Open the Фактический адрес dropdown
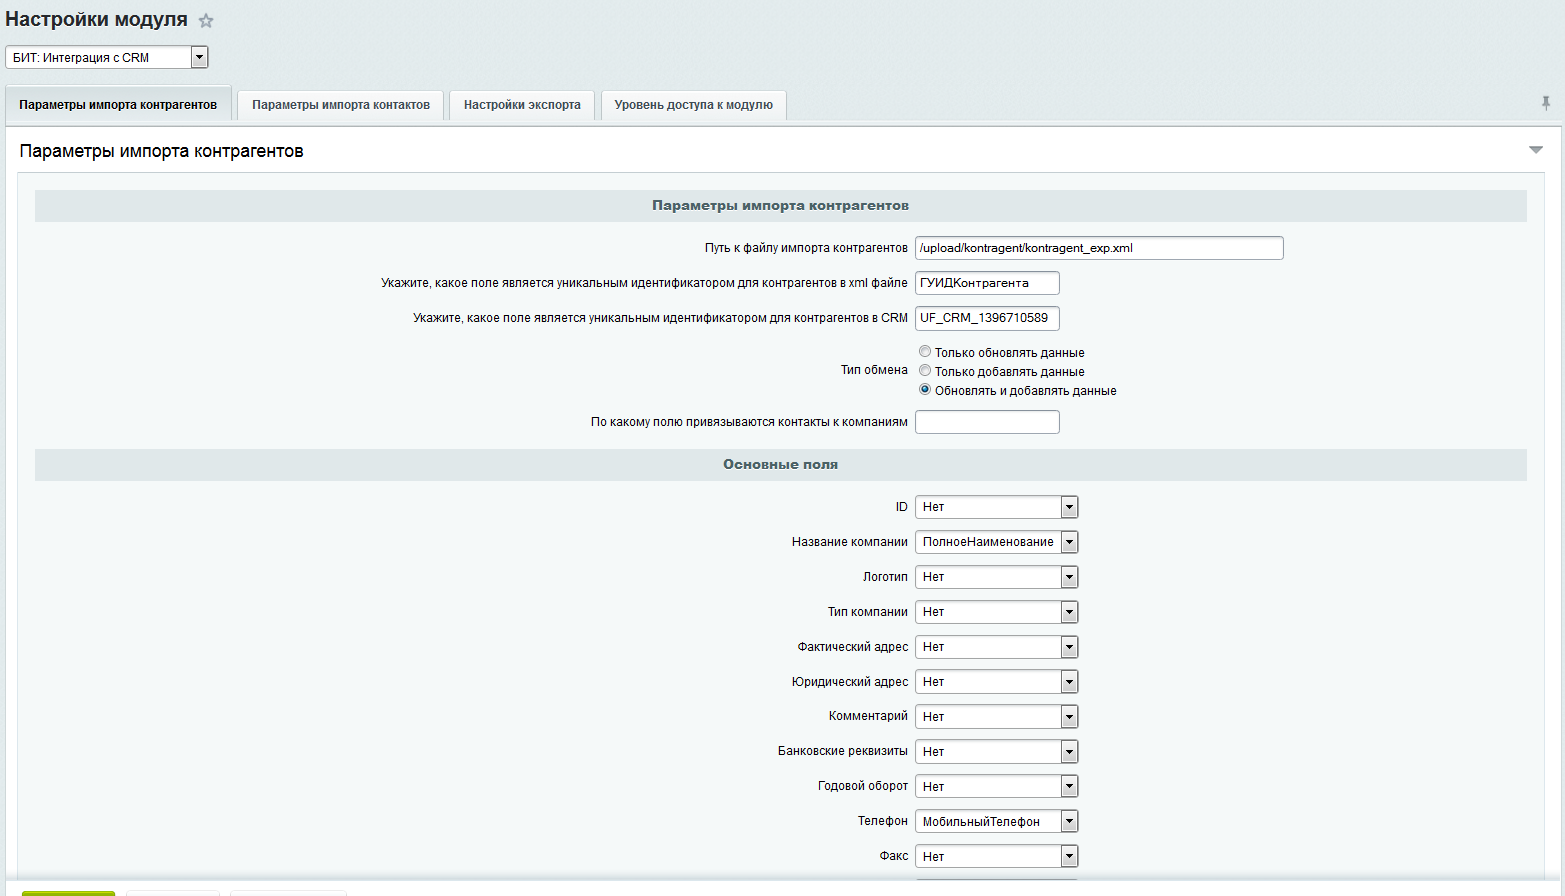Viewport: 1565px width, 896px height. (x=1068, y=646)
